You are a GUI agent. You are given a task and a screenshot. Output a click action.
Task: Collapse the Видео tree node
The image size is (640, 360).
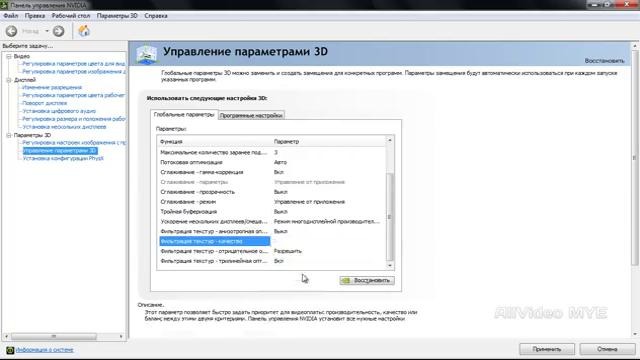click(x=9, y=56)
